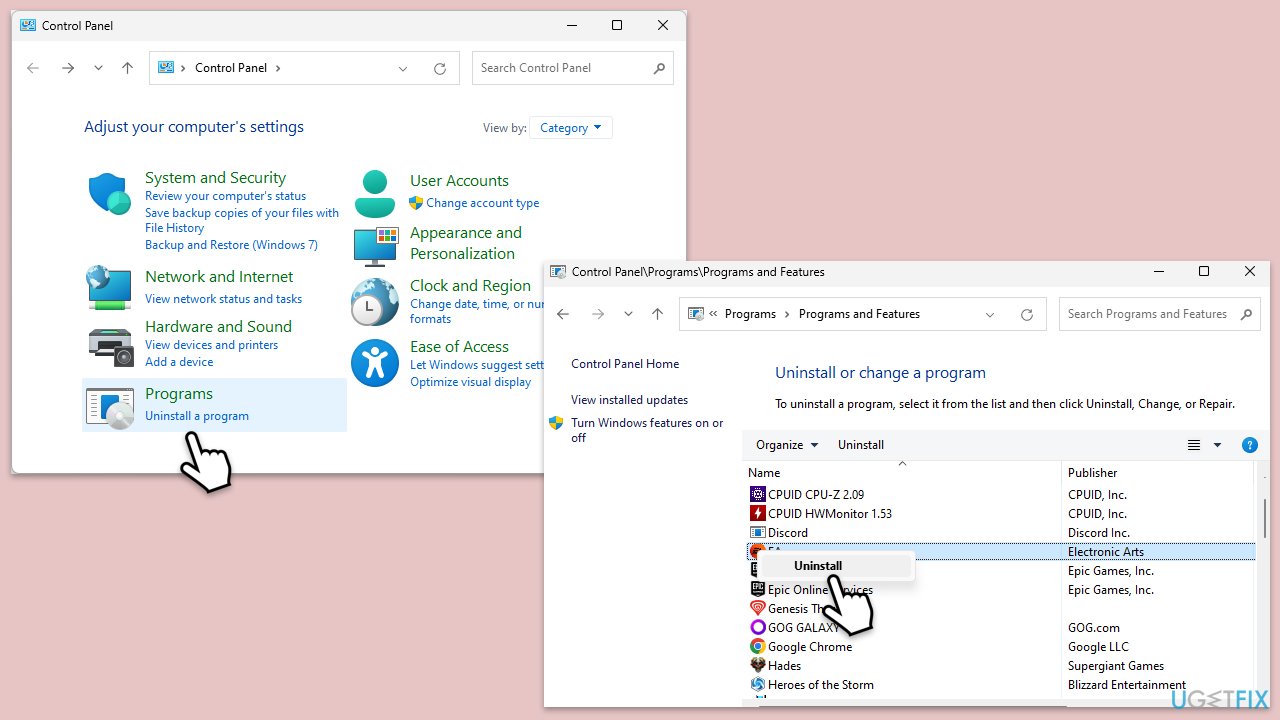The image size is (1280, 720).
Task: Go up one level in Programs and Features
Action: 657,314
